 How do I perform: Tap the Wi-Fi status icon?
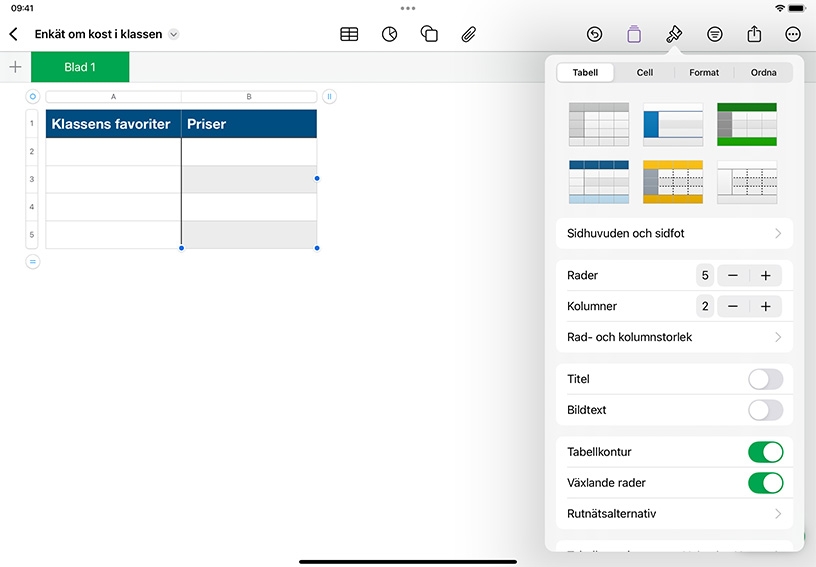[x=780, y=8]
